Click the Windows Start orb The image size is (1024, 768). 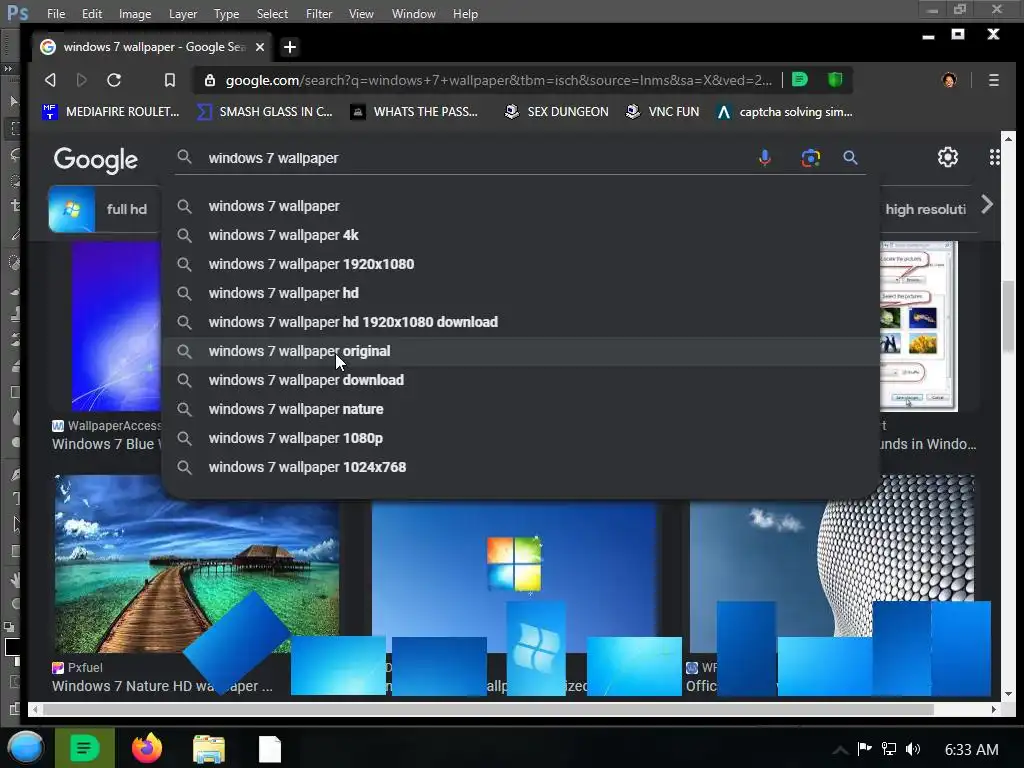click(25, 748)
